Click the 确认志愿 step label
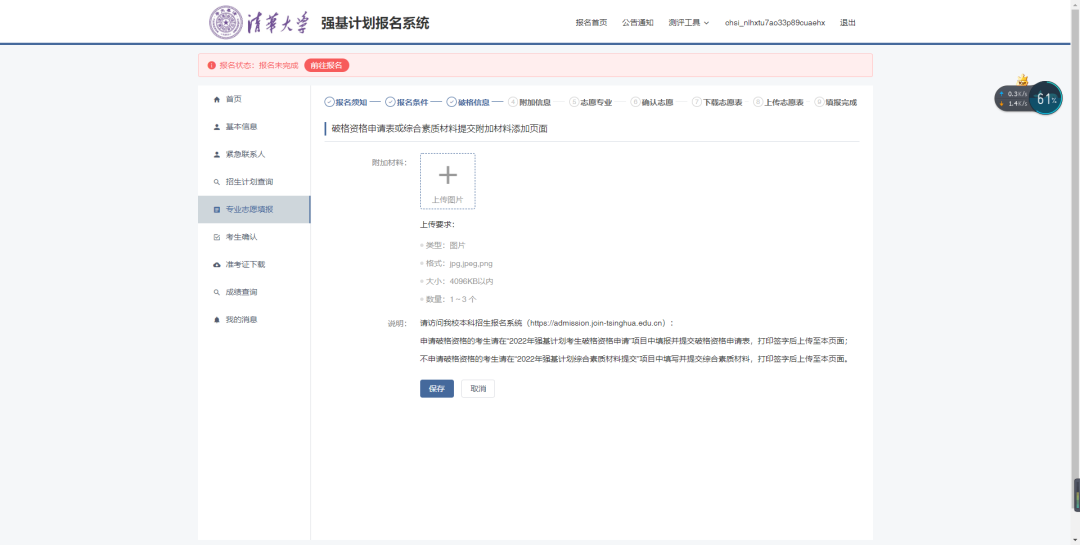This screenshot has width=1080, height=545. 658,102
